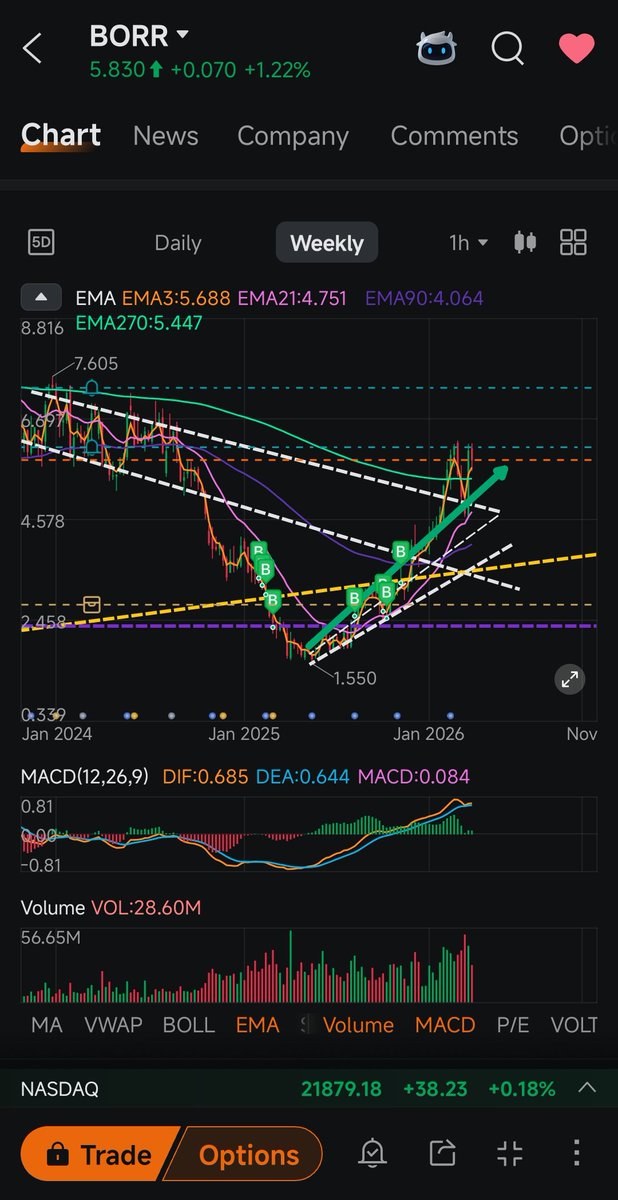Open the Company tab
Viewport: 618px width, 1200px height.
tap(293, 136)
